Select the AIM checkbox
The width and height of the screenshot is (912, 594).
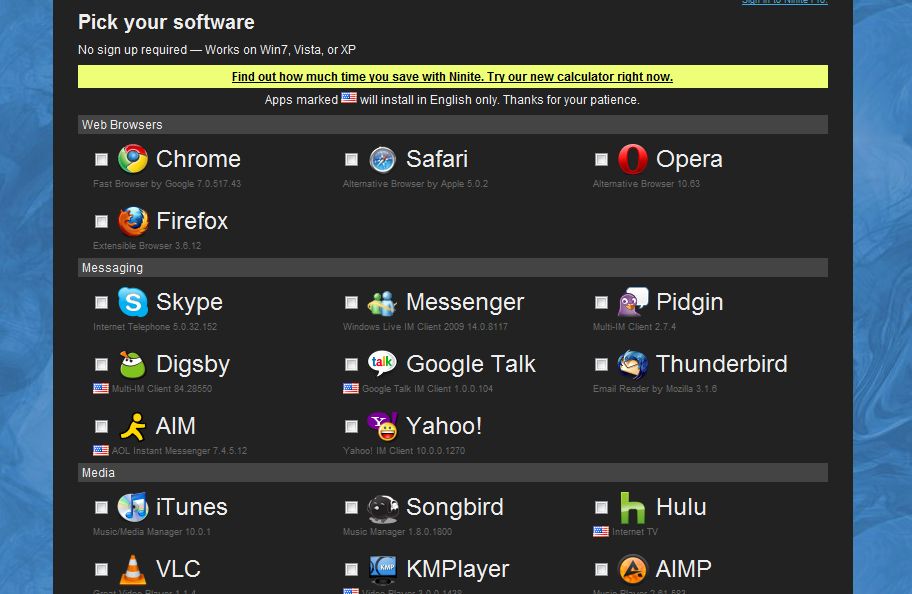[101, 427]
